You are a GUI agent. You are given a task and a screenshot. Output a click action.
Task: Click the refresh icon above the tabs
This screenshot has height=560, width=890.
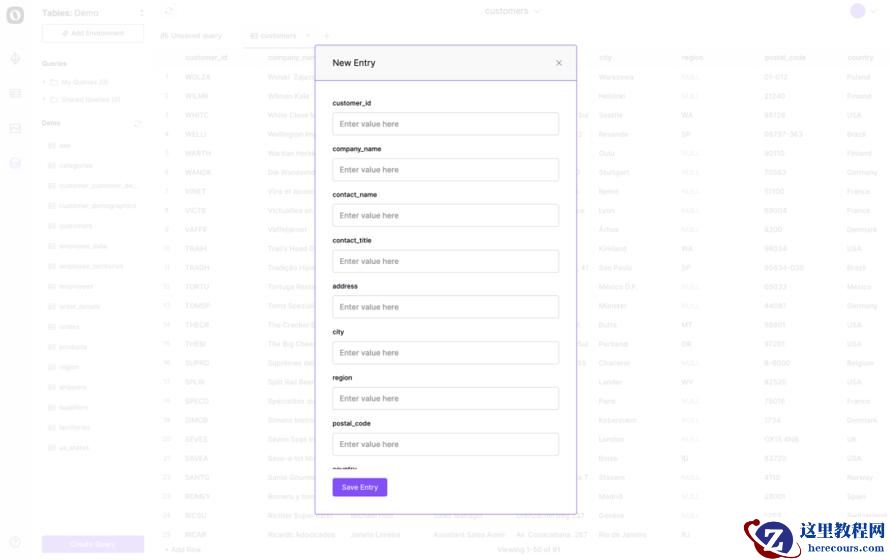point(169,11)
